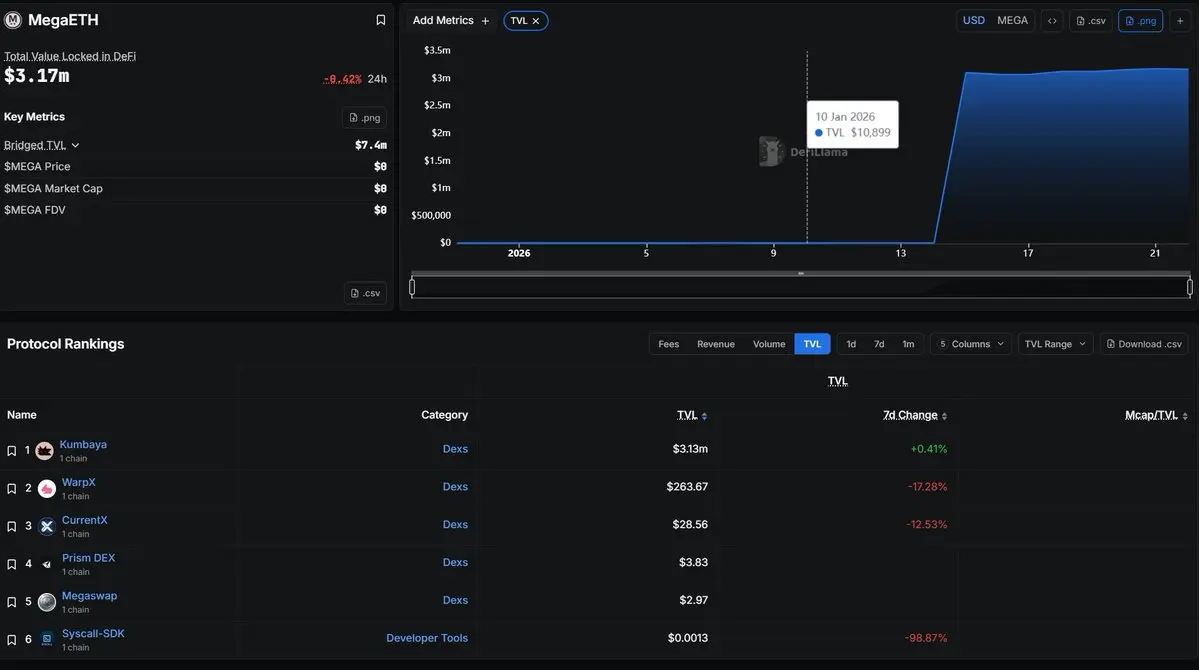Bookmark the Syscall-SDK protocol row
The width and height of the screenshot is (1199, 670).
coord(11,640)
